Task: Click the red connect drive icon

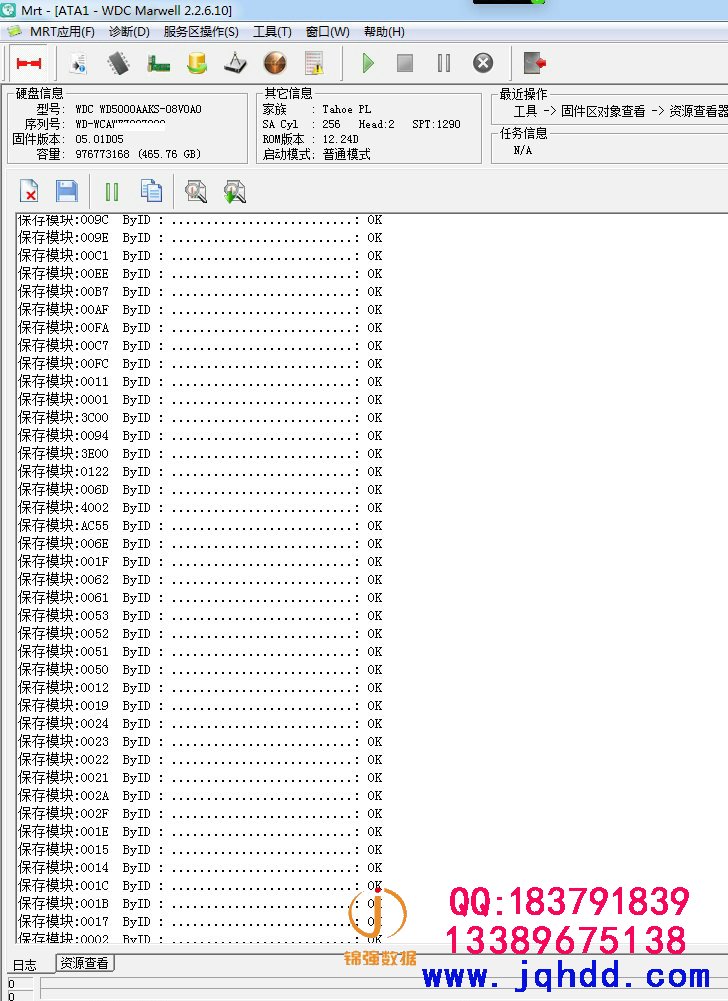Action: tap(29, 63)
